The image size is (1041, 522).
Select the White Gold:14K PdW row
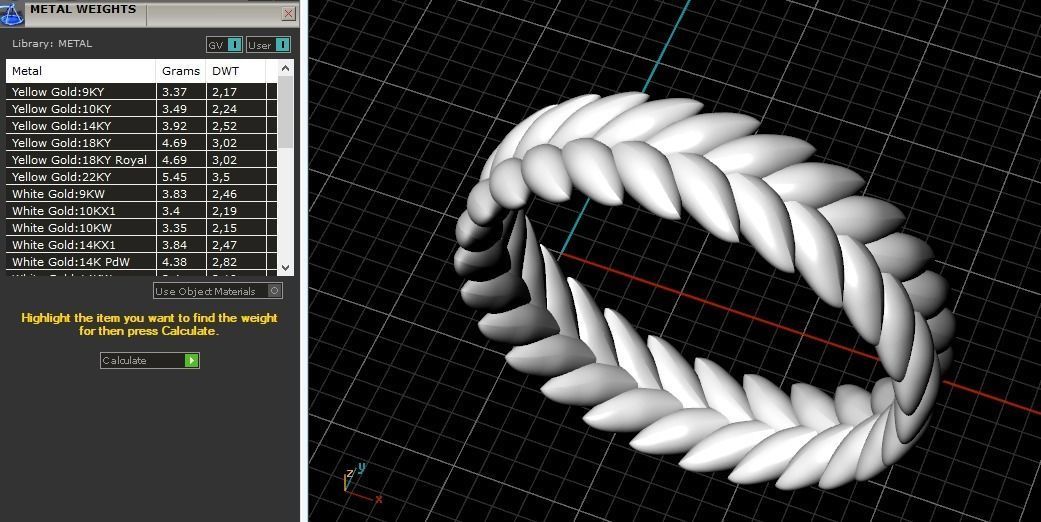coord(141,262)
